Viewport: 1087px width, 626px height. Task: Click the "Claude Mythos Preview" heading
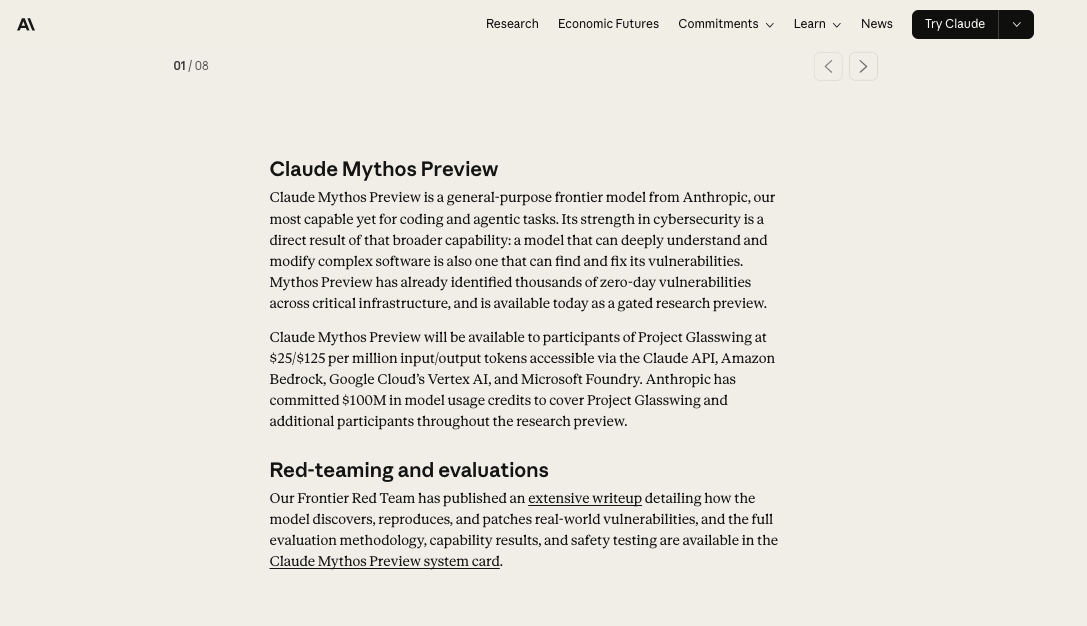click(383, 169)
